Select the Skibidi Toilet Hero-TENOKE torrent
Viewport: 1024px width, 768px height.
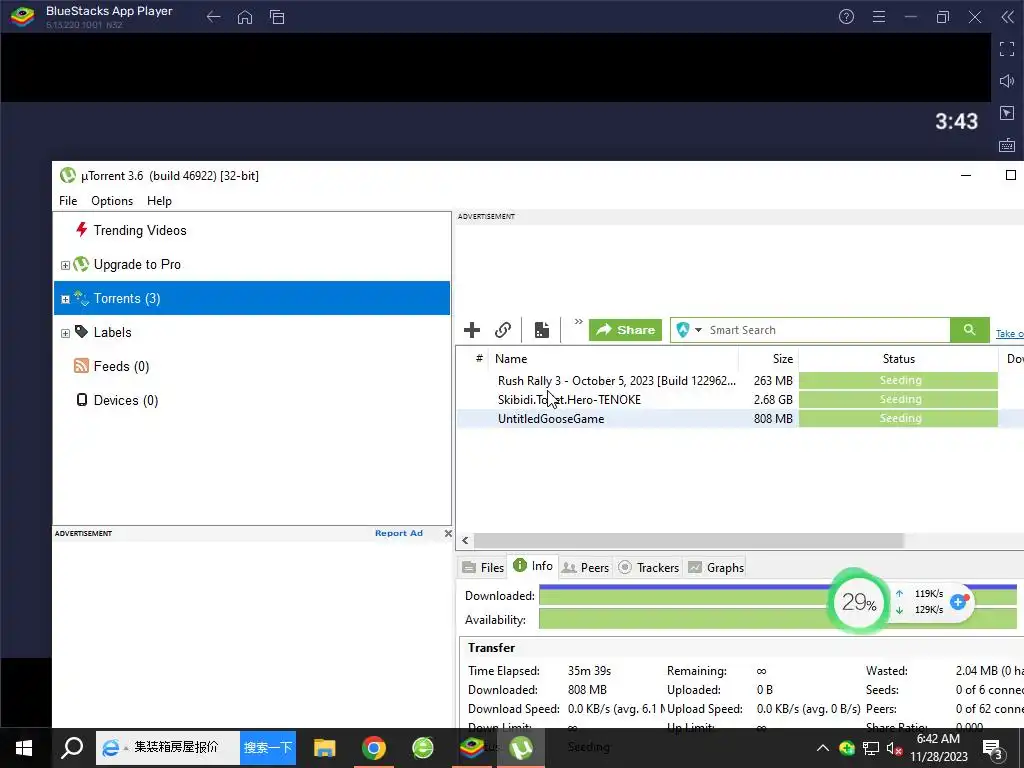[x=569, y=400]
